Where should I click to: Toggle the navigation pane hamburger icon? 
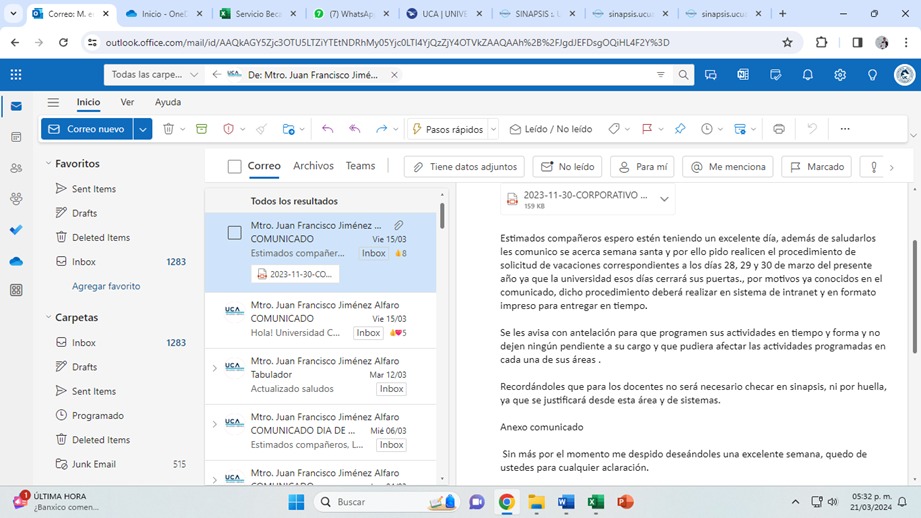click(x=53, y=102)
